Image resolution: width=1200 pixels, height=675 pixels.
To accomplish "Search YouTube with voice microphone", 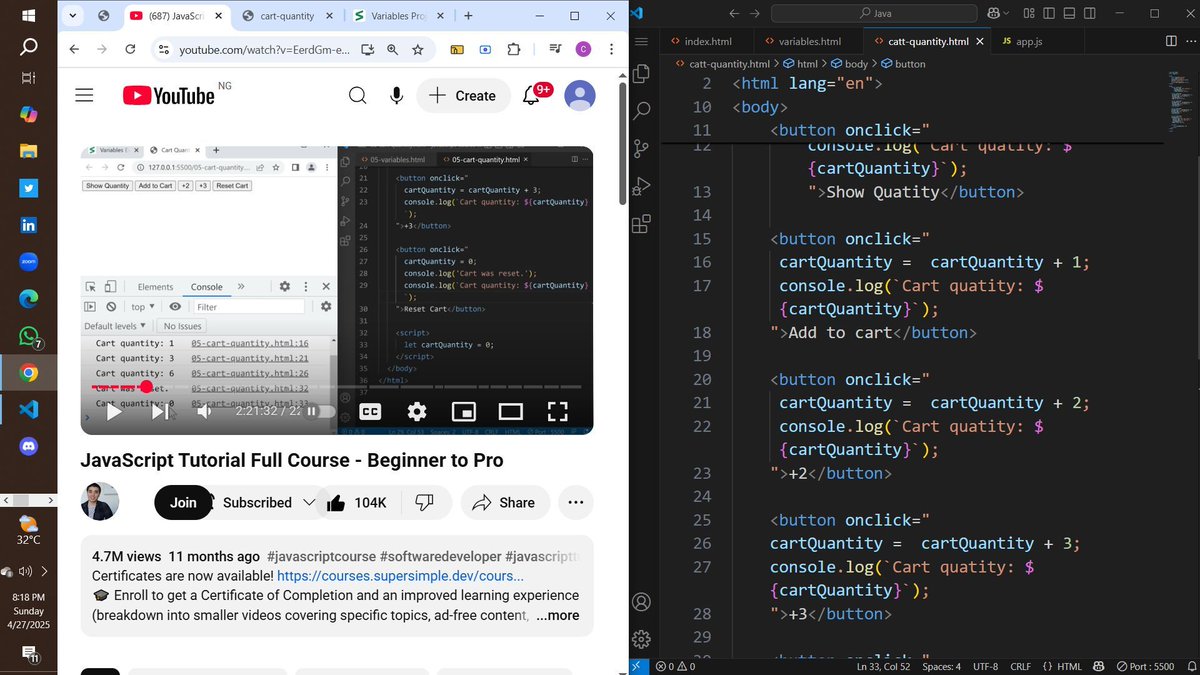I will coord(397,95).
